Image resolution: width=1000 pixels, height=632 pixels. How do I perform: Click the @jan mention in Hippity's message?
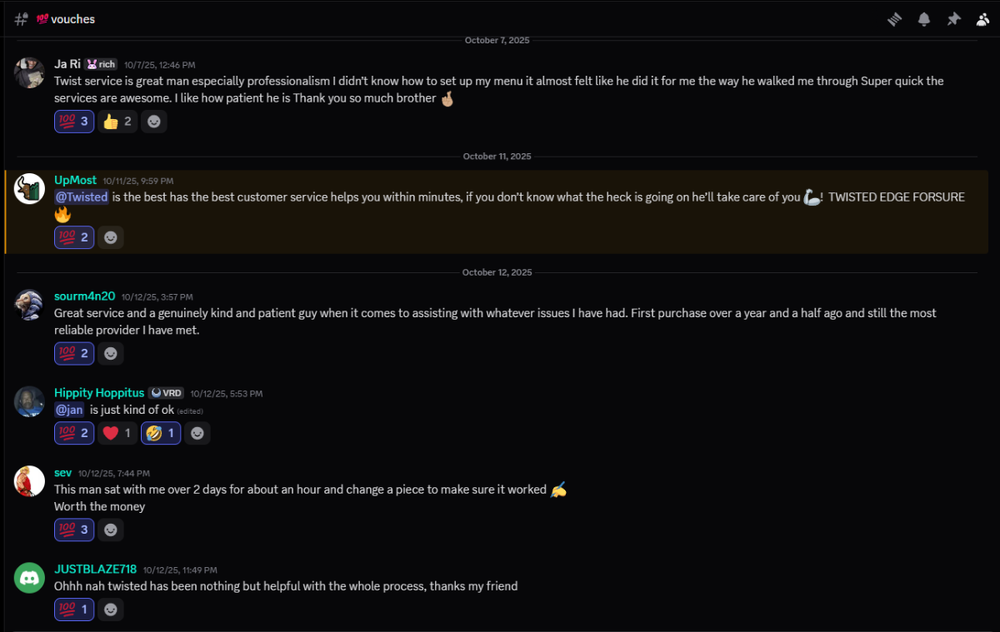pos(69,410)
